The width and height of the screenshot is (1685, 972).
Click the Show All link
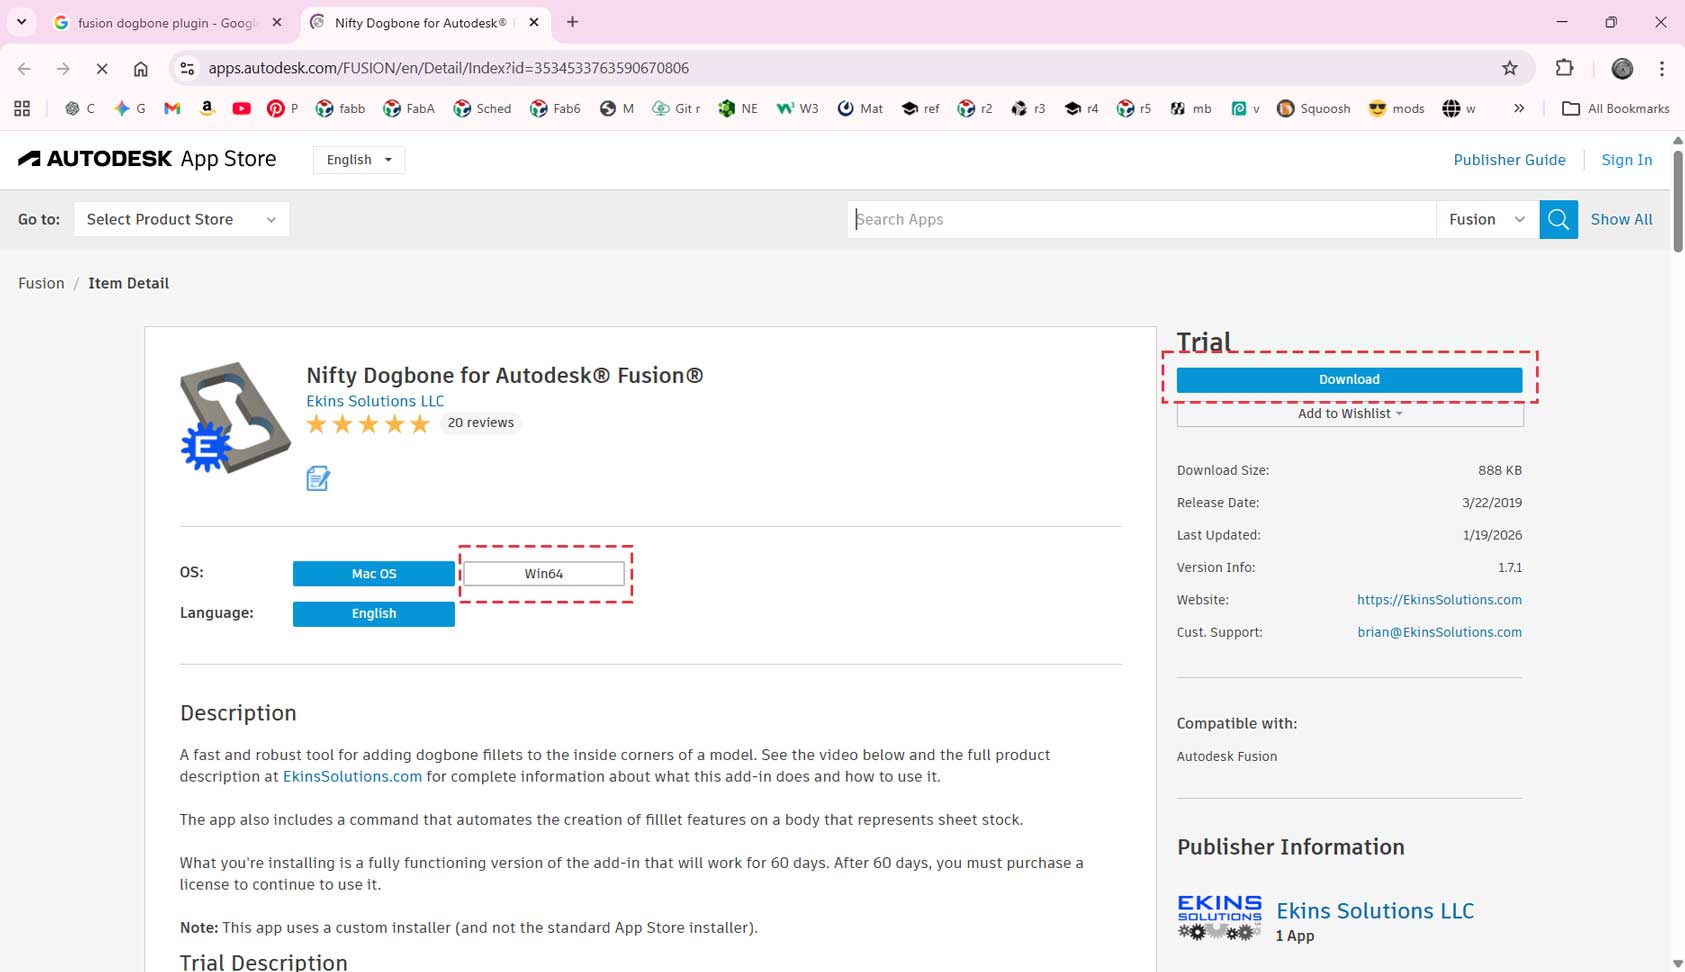(1621, 219)
